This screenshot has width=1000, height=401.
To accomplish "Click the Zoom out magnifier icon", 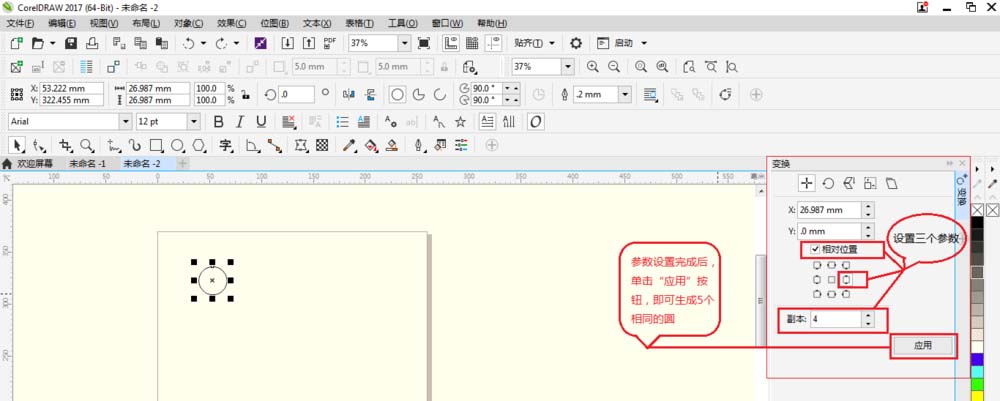I will pyautogui.click(x=614, y=67).
